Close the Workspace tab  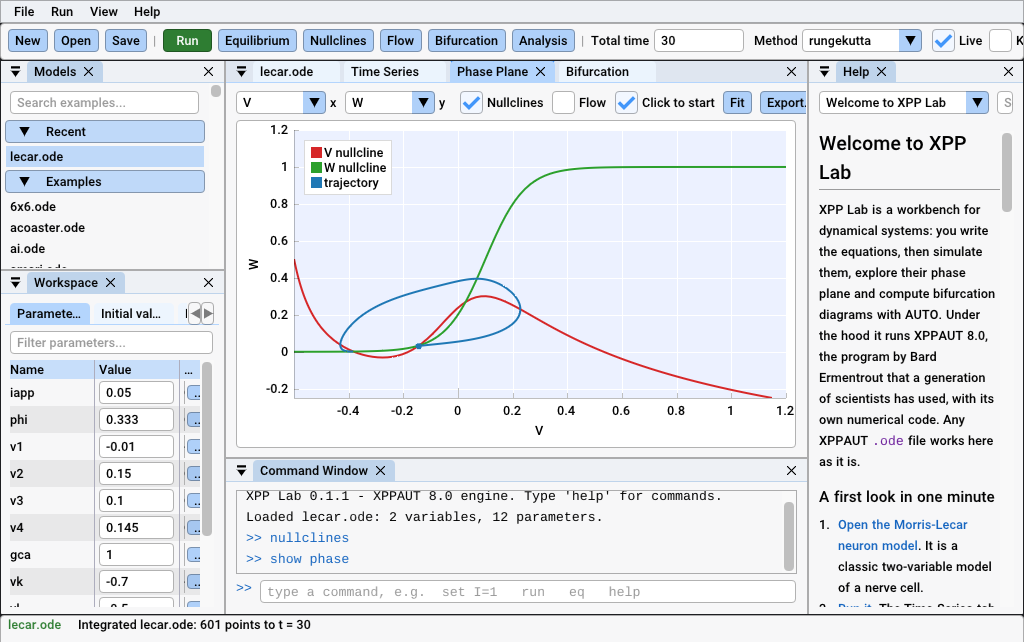click(x=110, y=283)
